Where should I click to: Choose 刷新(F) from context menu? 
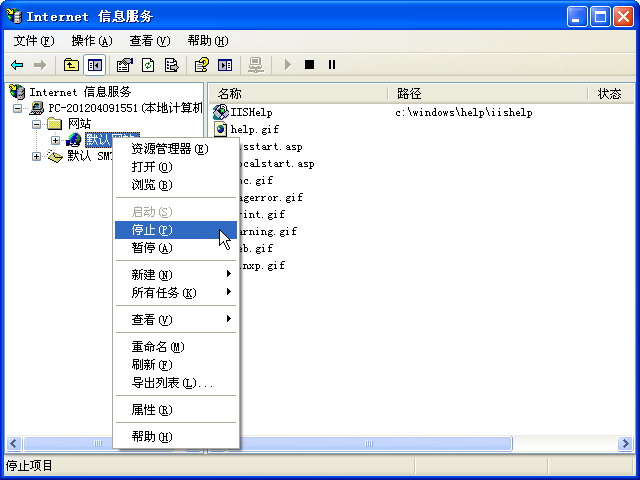coord(176,364)
